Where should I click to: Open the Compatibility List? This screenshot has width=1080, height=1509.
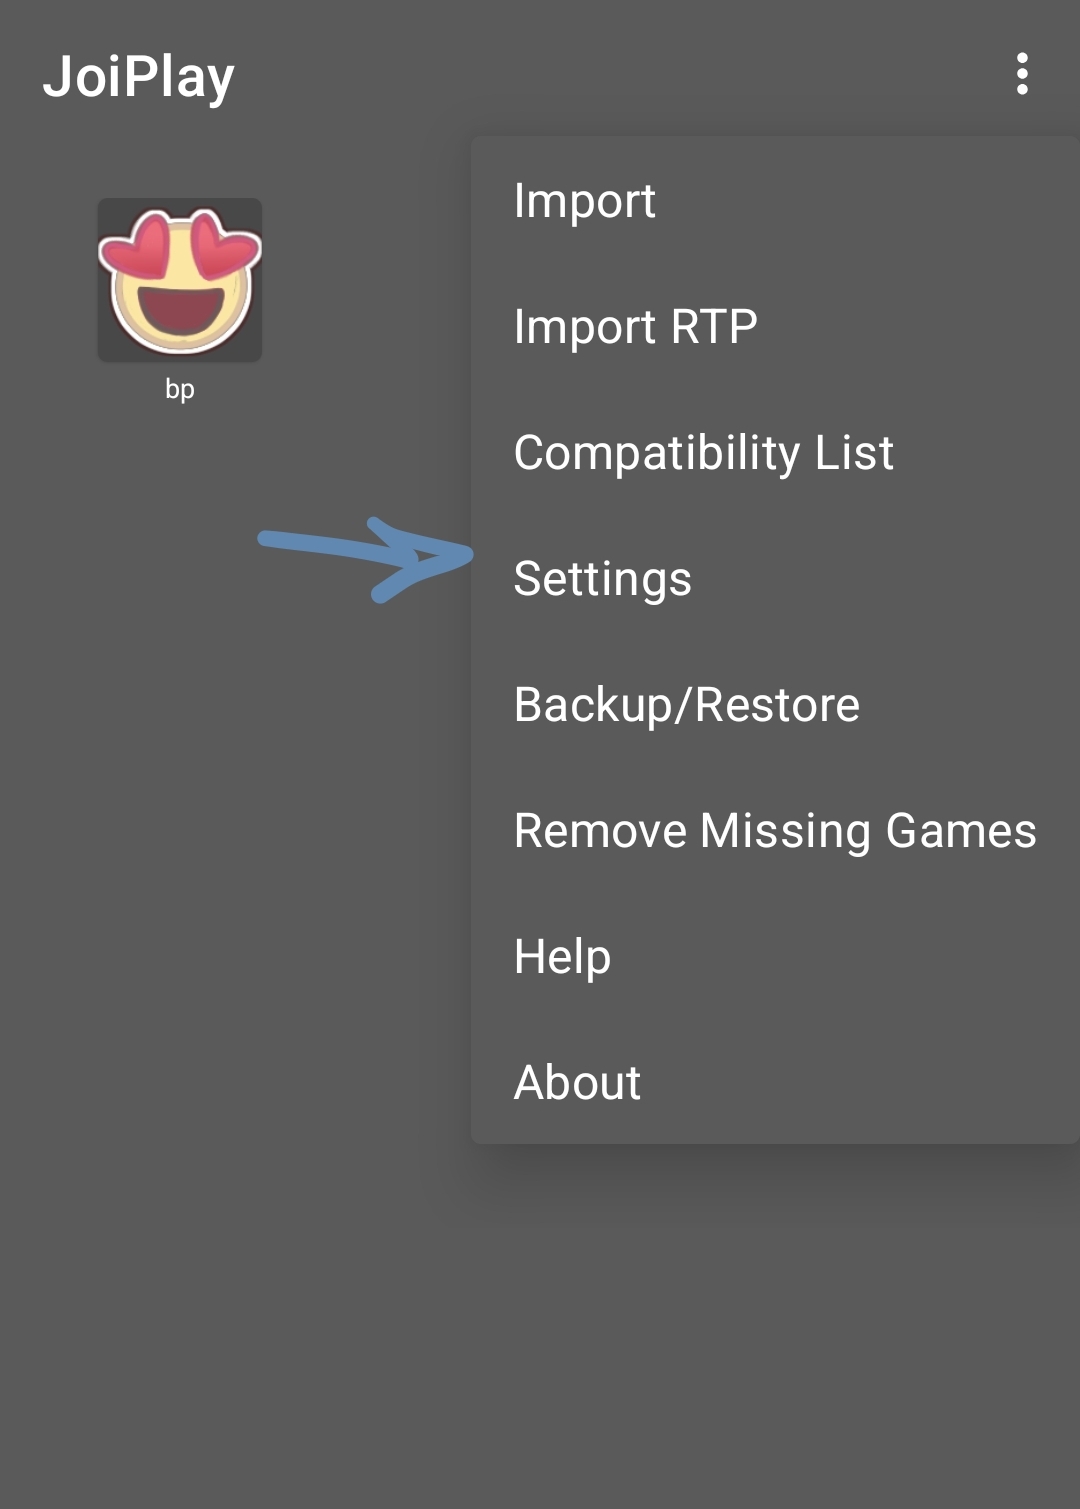tap(775, 452)
